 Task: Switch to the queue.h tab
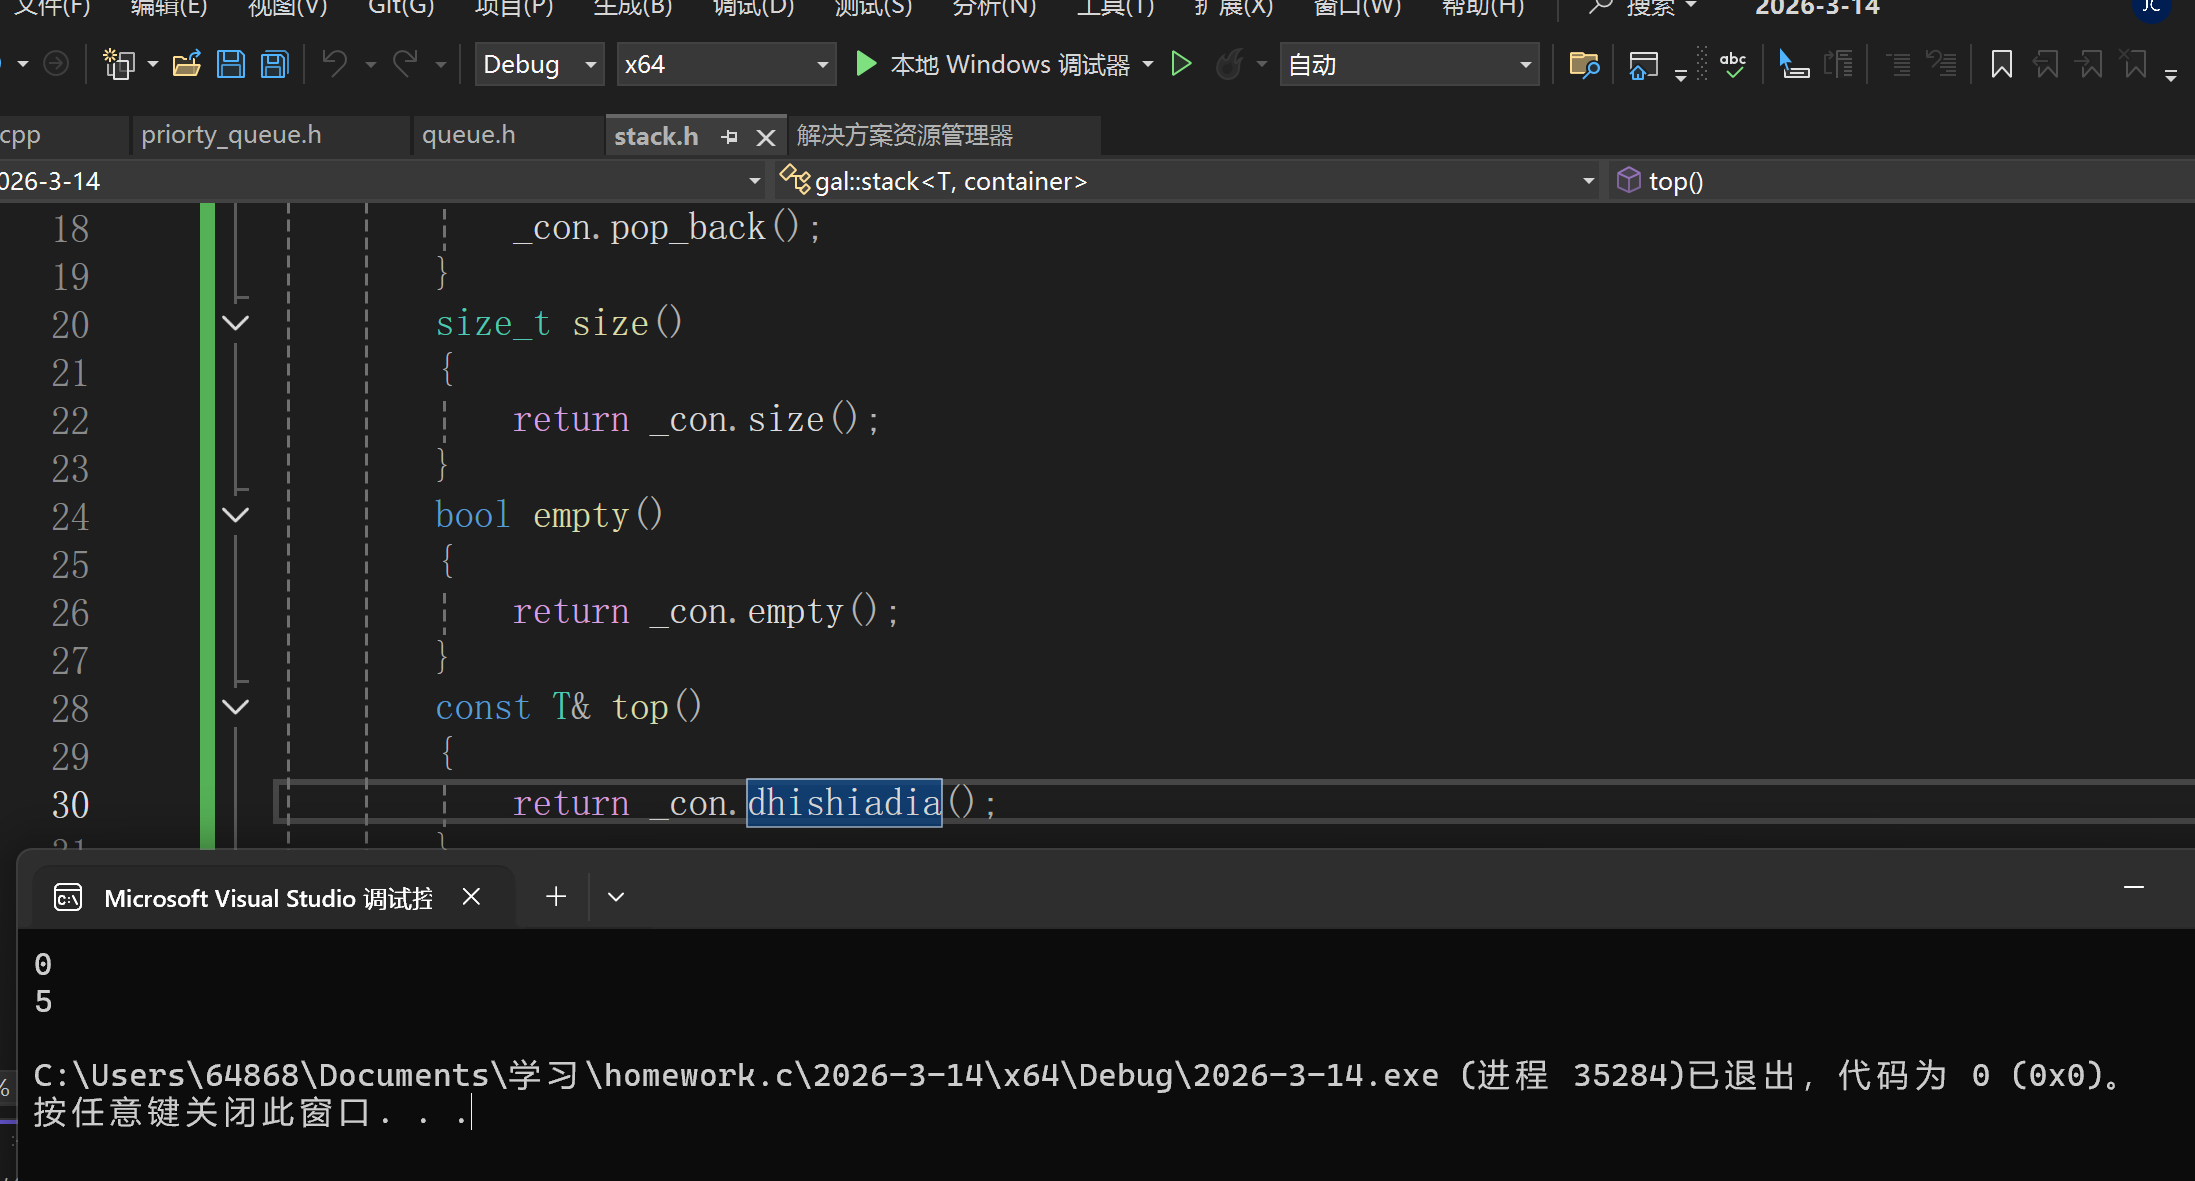[x=469, y=135]
